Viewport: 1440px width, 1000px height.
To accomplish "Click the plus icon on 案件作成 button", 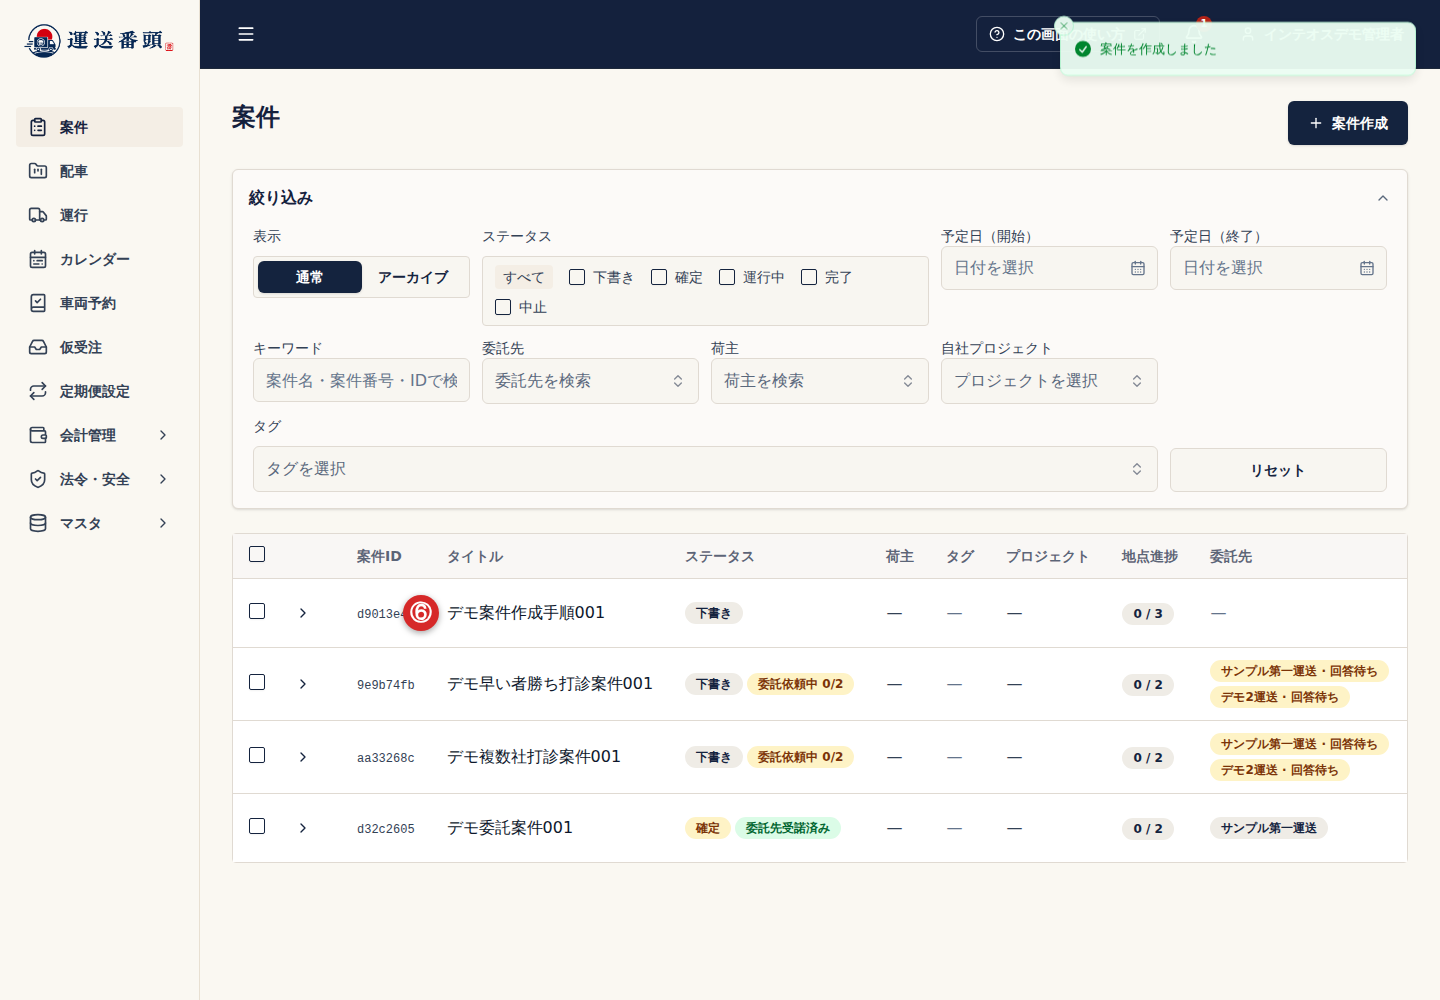I will click(1316, 123).
